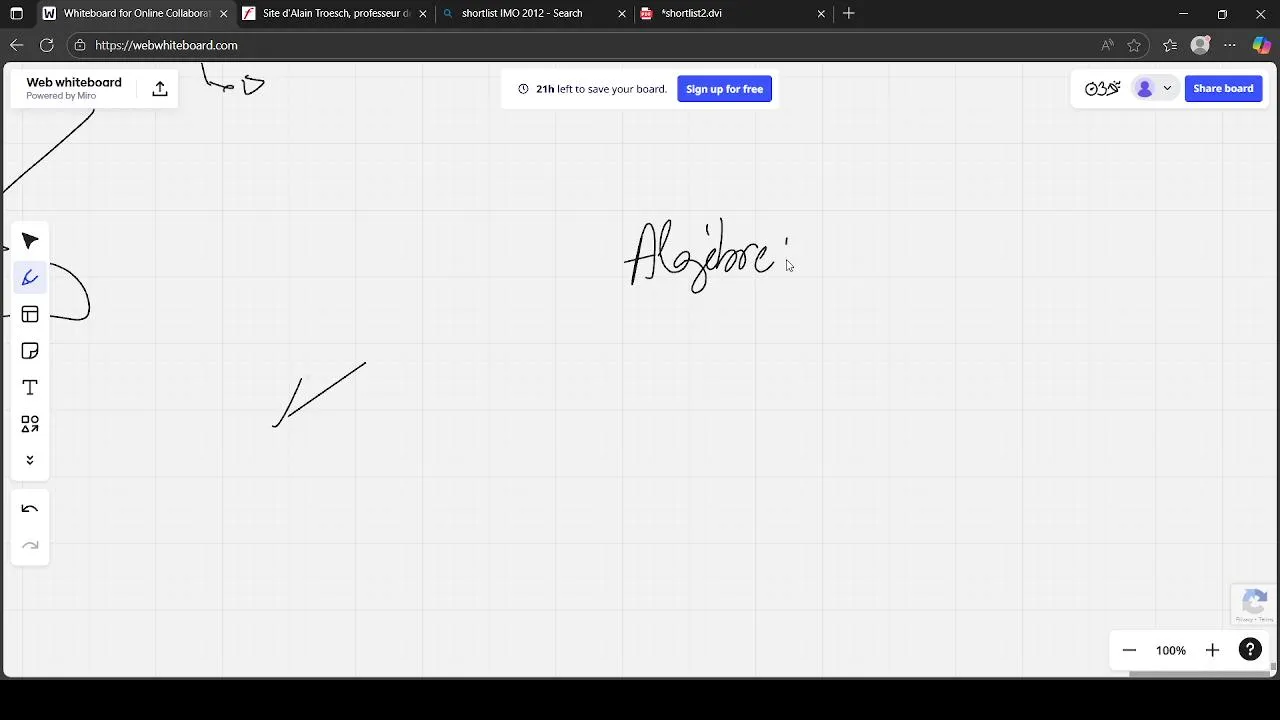Select the arrow Select tool

[x=30, y=241]
